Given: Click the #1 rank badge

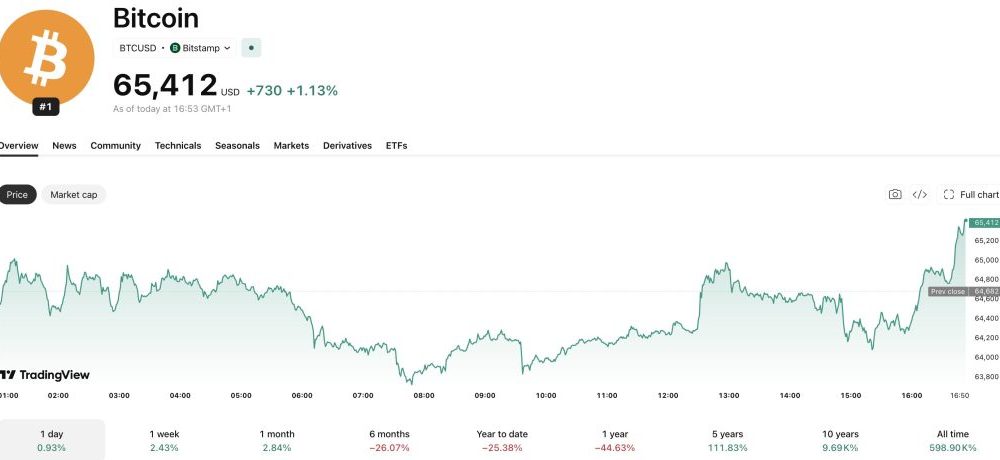Looking at the screenshot, I should pyautogui.click(x=46, y=107).
